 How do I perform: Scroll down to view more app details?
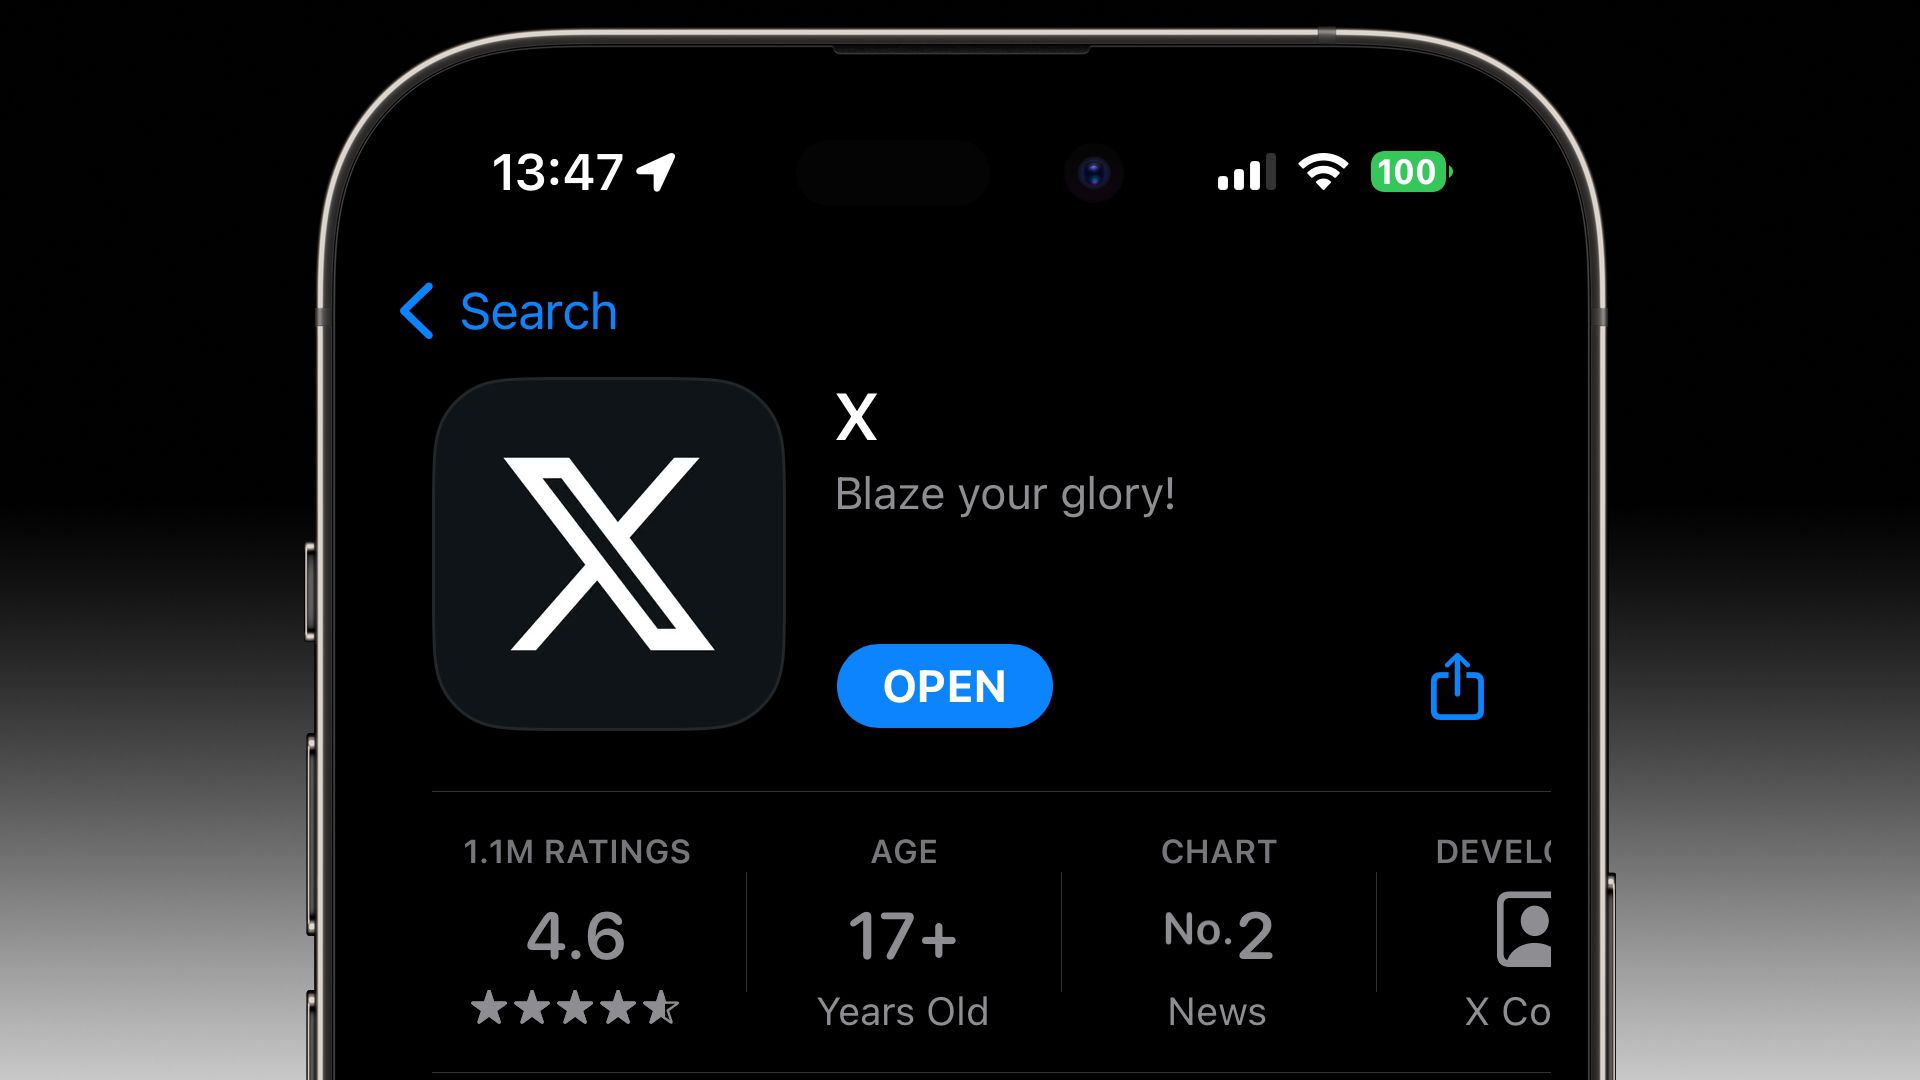pyautogui.click(x=960, y=923)
